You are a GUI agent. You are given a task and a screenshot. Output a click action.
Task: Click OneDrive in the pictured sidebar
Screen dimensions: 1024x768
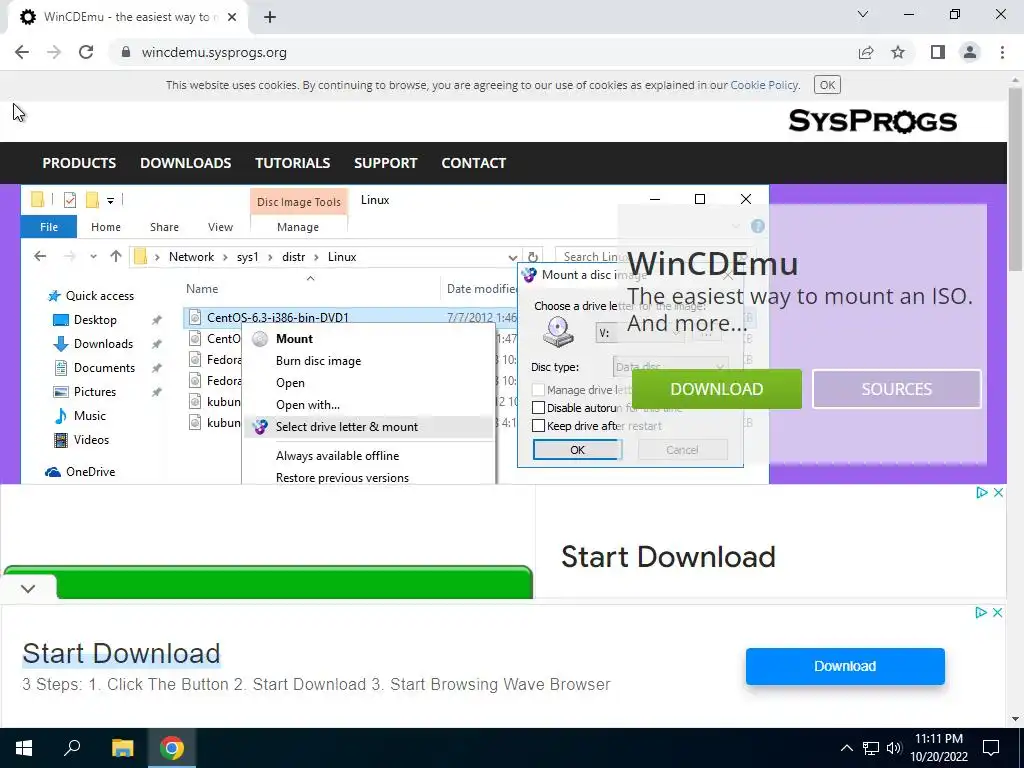pos(90,472)
